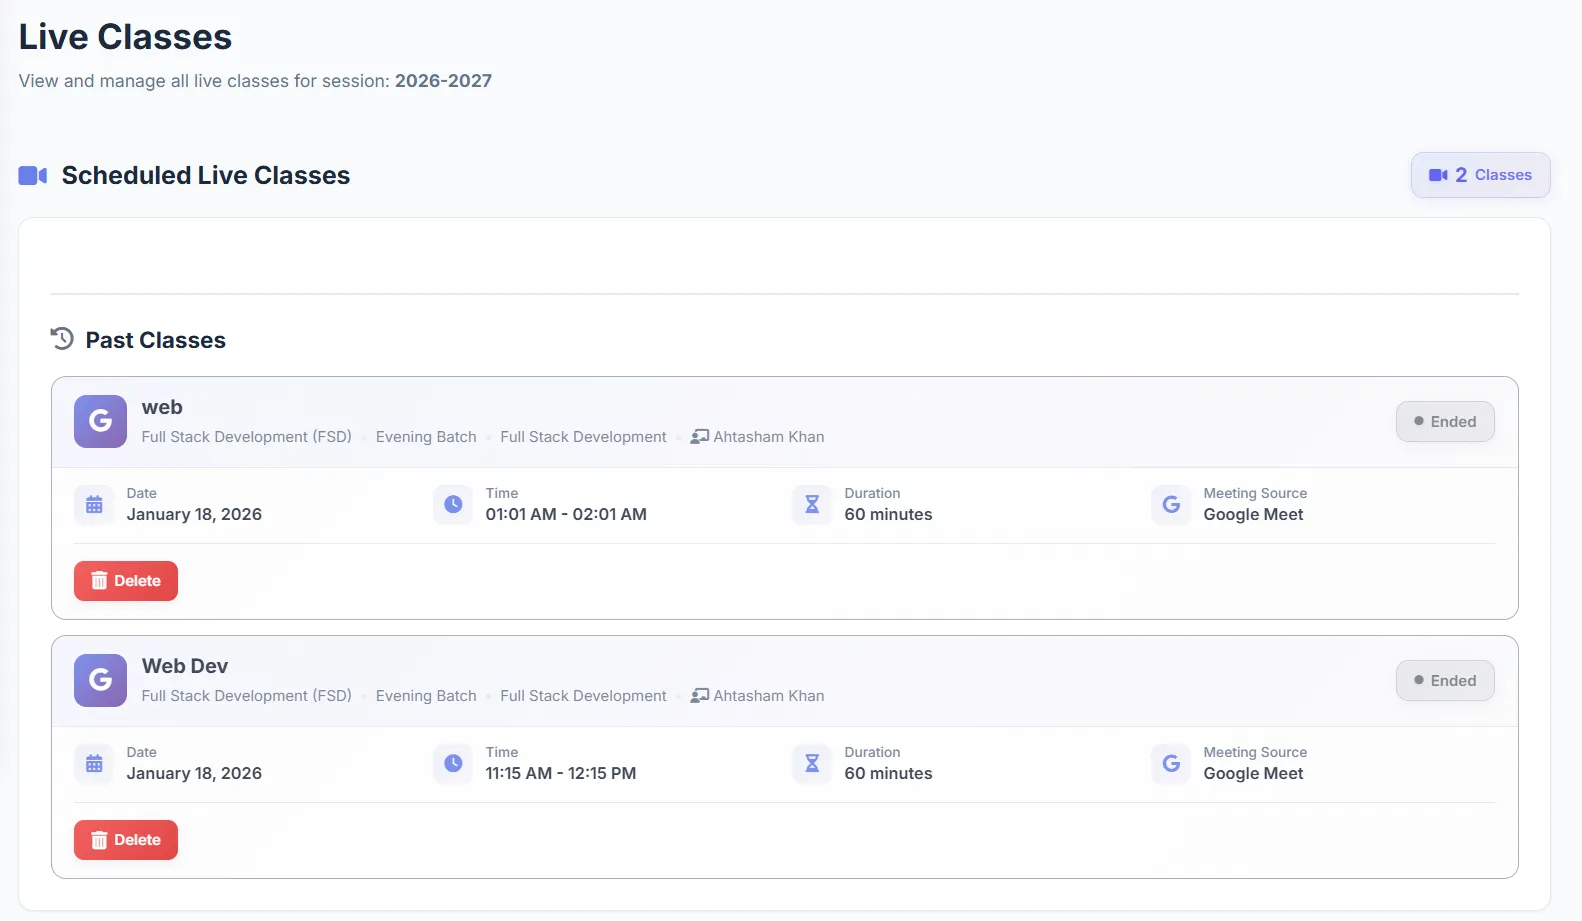Click the clock icon beside 11:15 AM time
This screenshot has width=1582, height=921.
click(453, 764)
